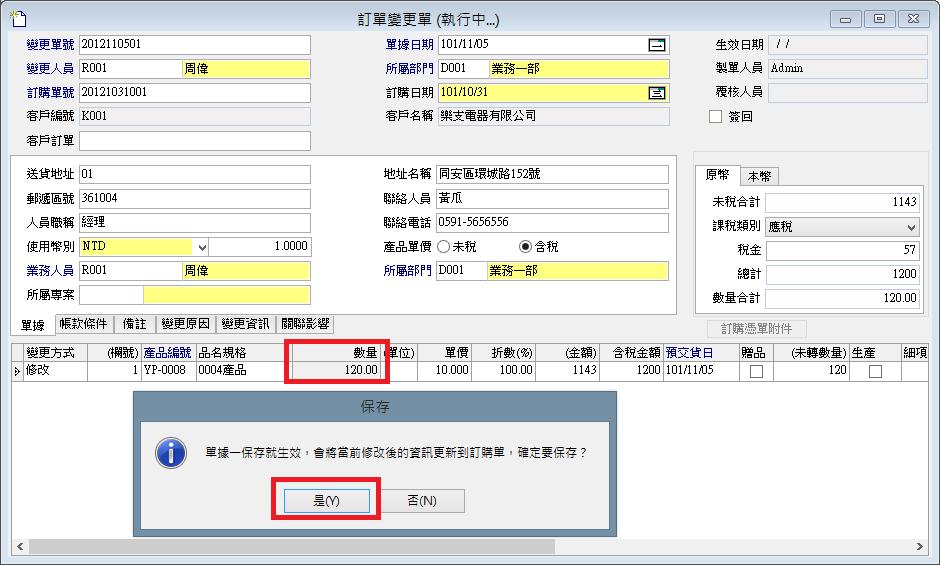This screenshot has width=940, height=565.
Task: Switch to the 帳款條件 tab
Action: point(83,324)
